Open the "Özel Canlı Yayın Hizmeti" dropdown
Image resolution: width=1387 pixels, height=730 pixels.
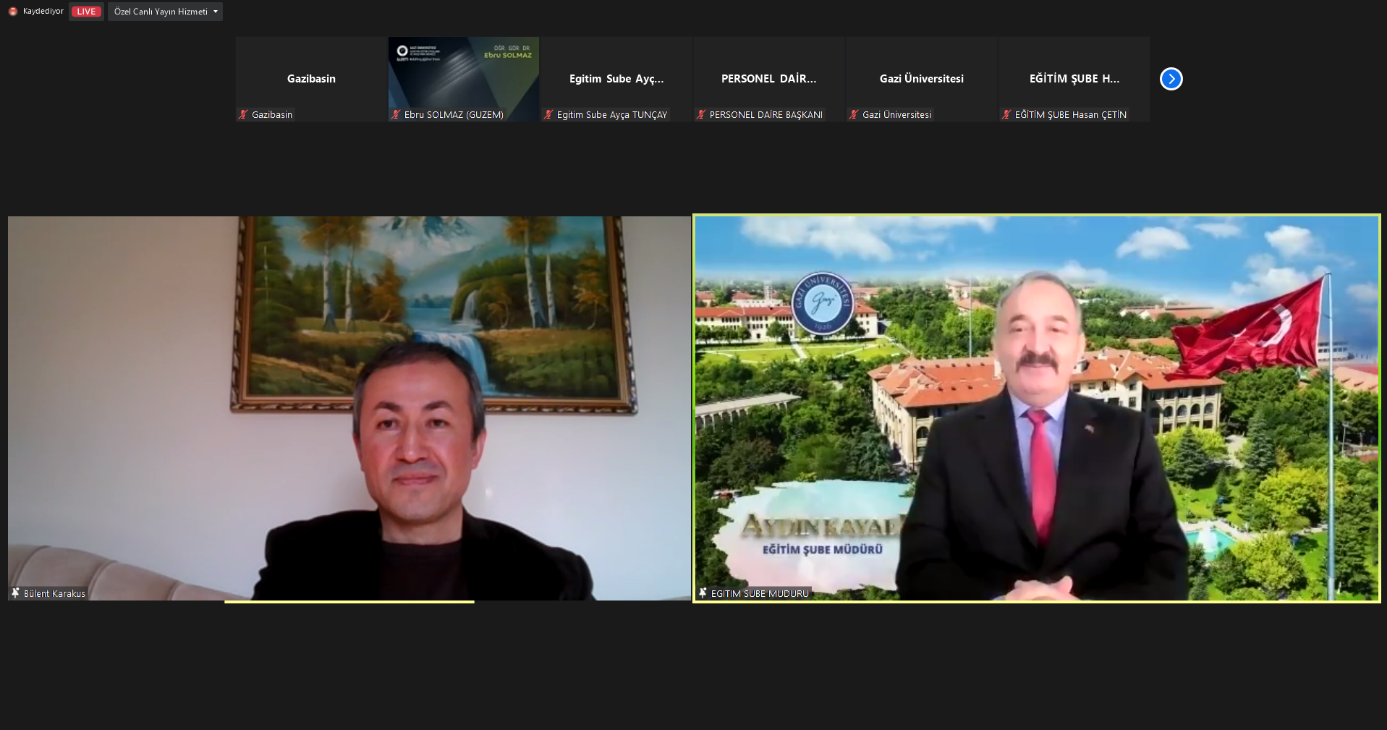pyautogui.click(x=165, y=12)
